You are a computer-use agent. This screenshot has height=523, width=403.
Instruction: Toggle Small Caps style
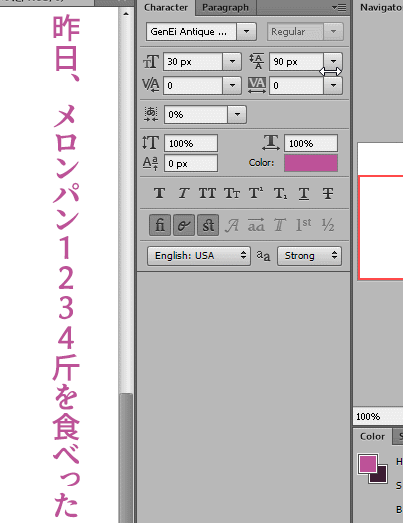[232, 193]
